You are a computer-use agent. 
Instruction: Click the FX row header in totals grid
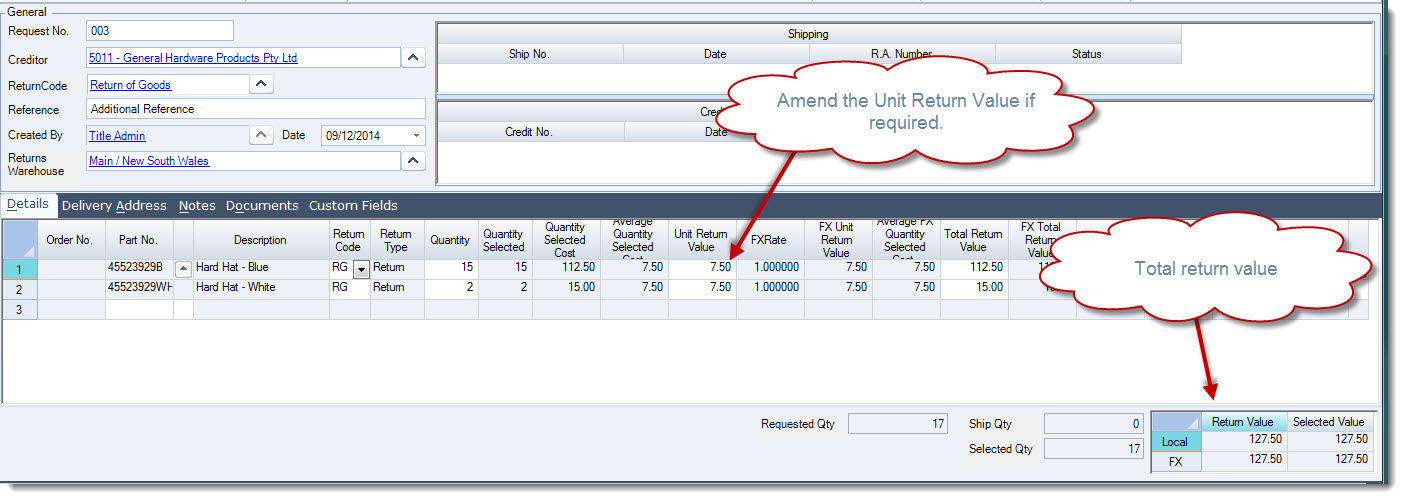1176,460
